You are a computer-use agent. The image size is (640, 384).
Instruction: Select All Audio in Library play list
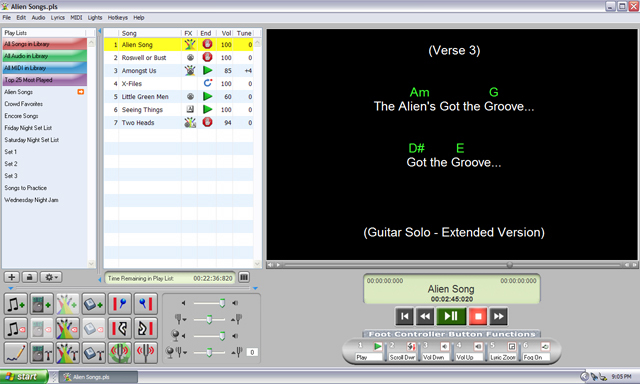(45, 56)
